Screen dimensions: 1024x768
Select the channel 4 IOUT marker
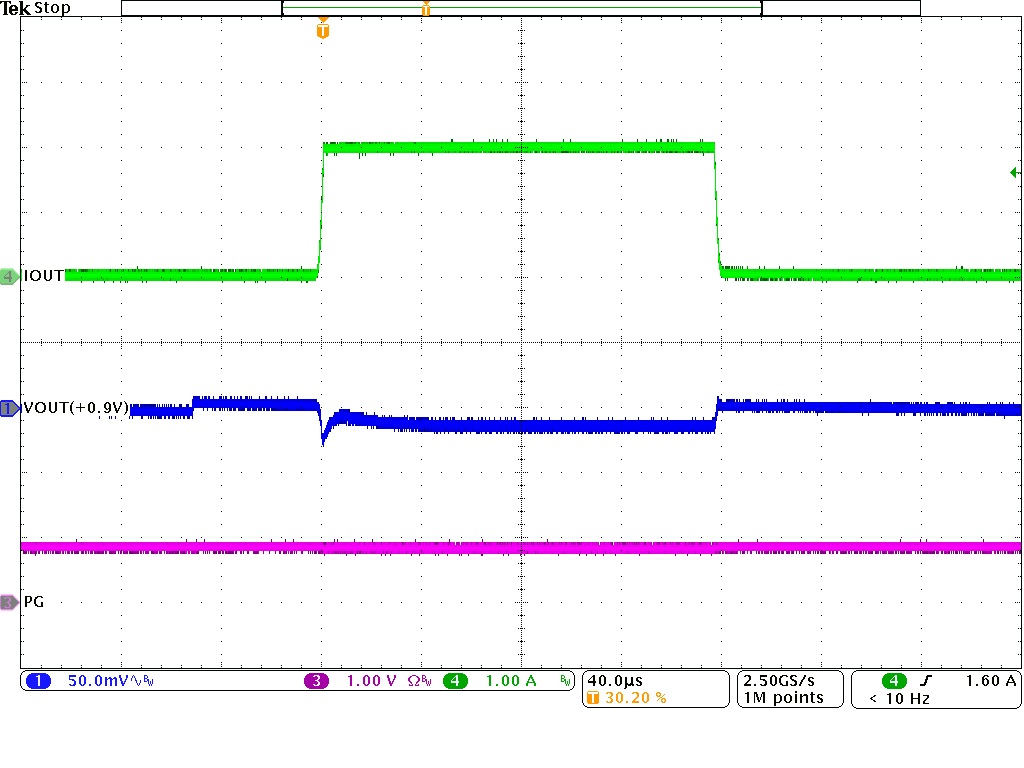click(8, 275)
